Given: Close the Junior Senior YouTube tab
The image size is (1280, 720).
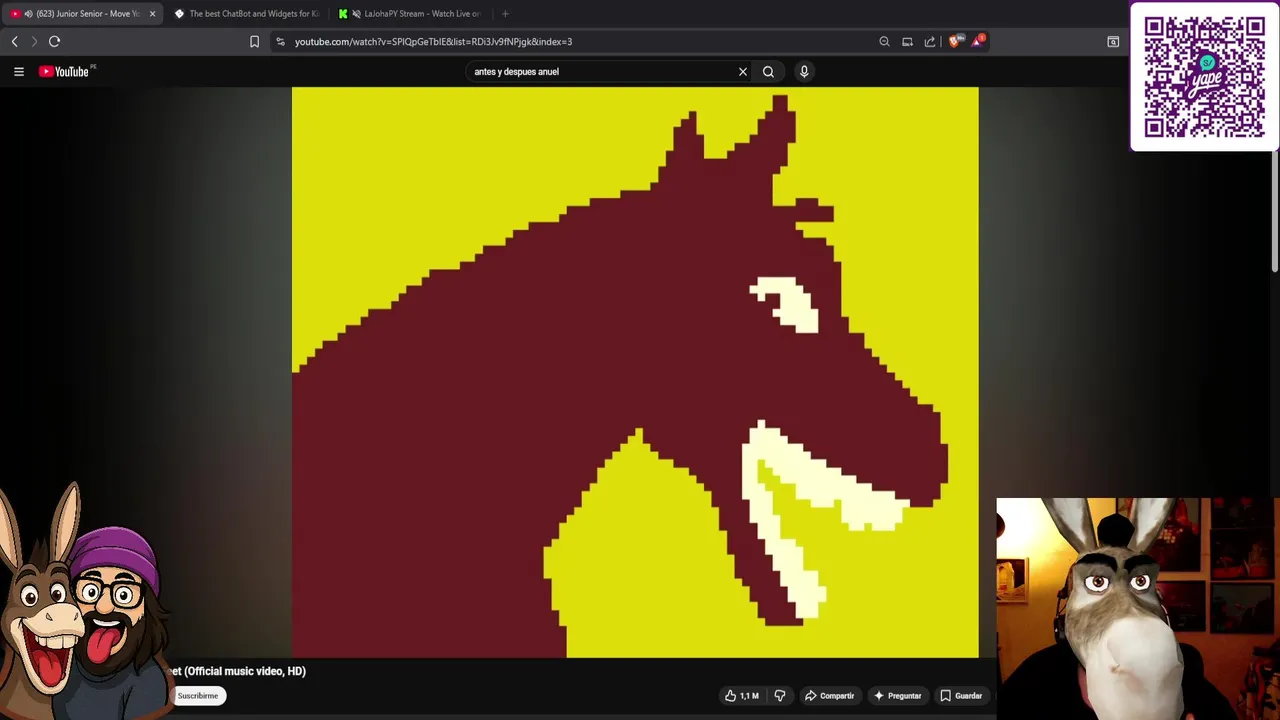Looking at the screenshot, I should coord(152,14).
